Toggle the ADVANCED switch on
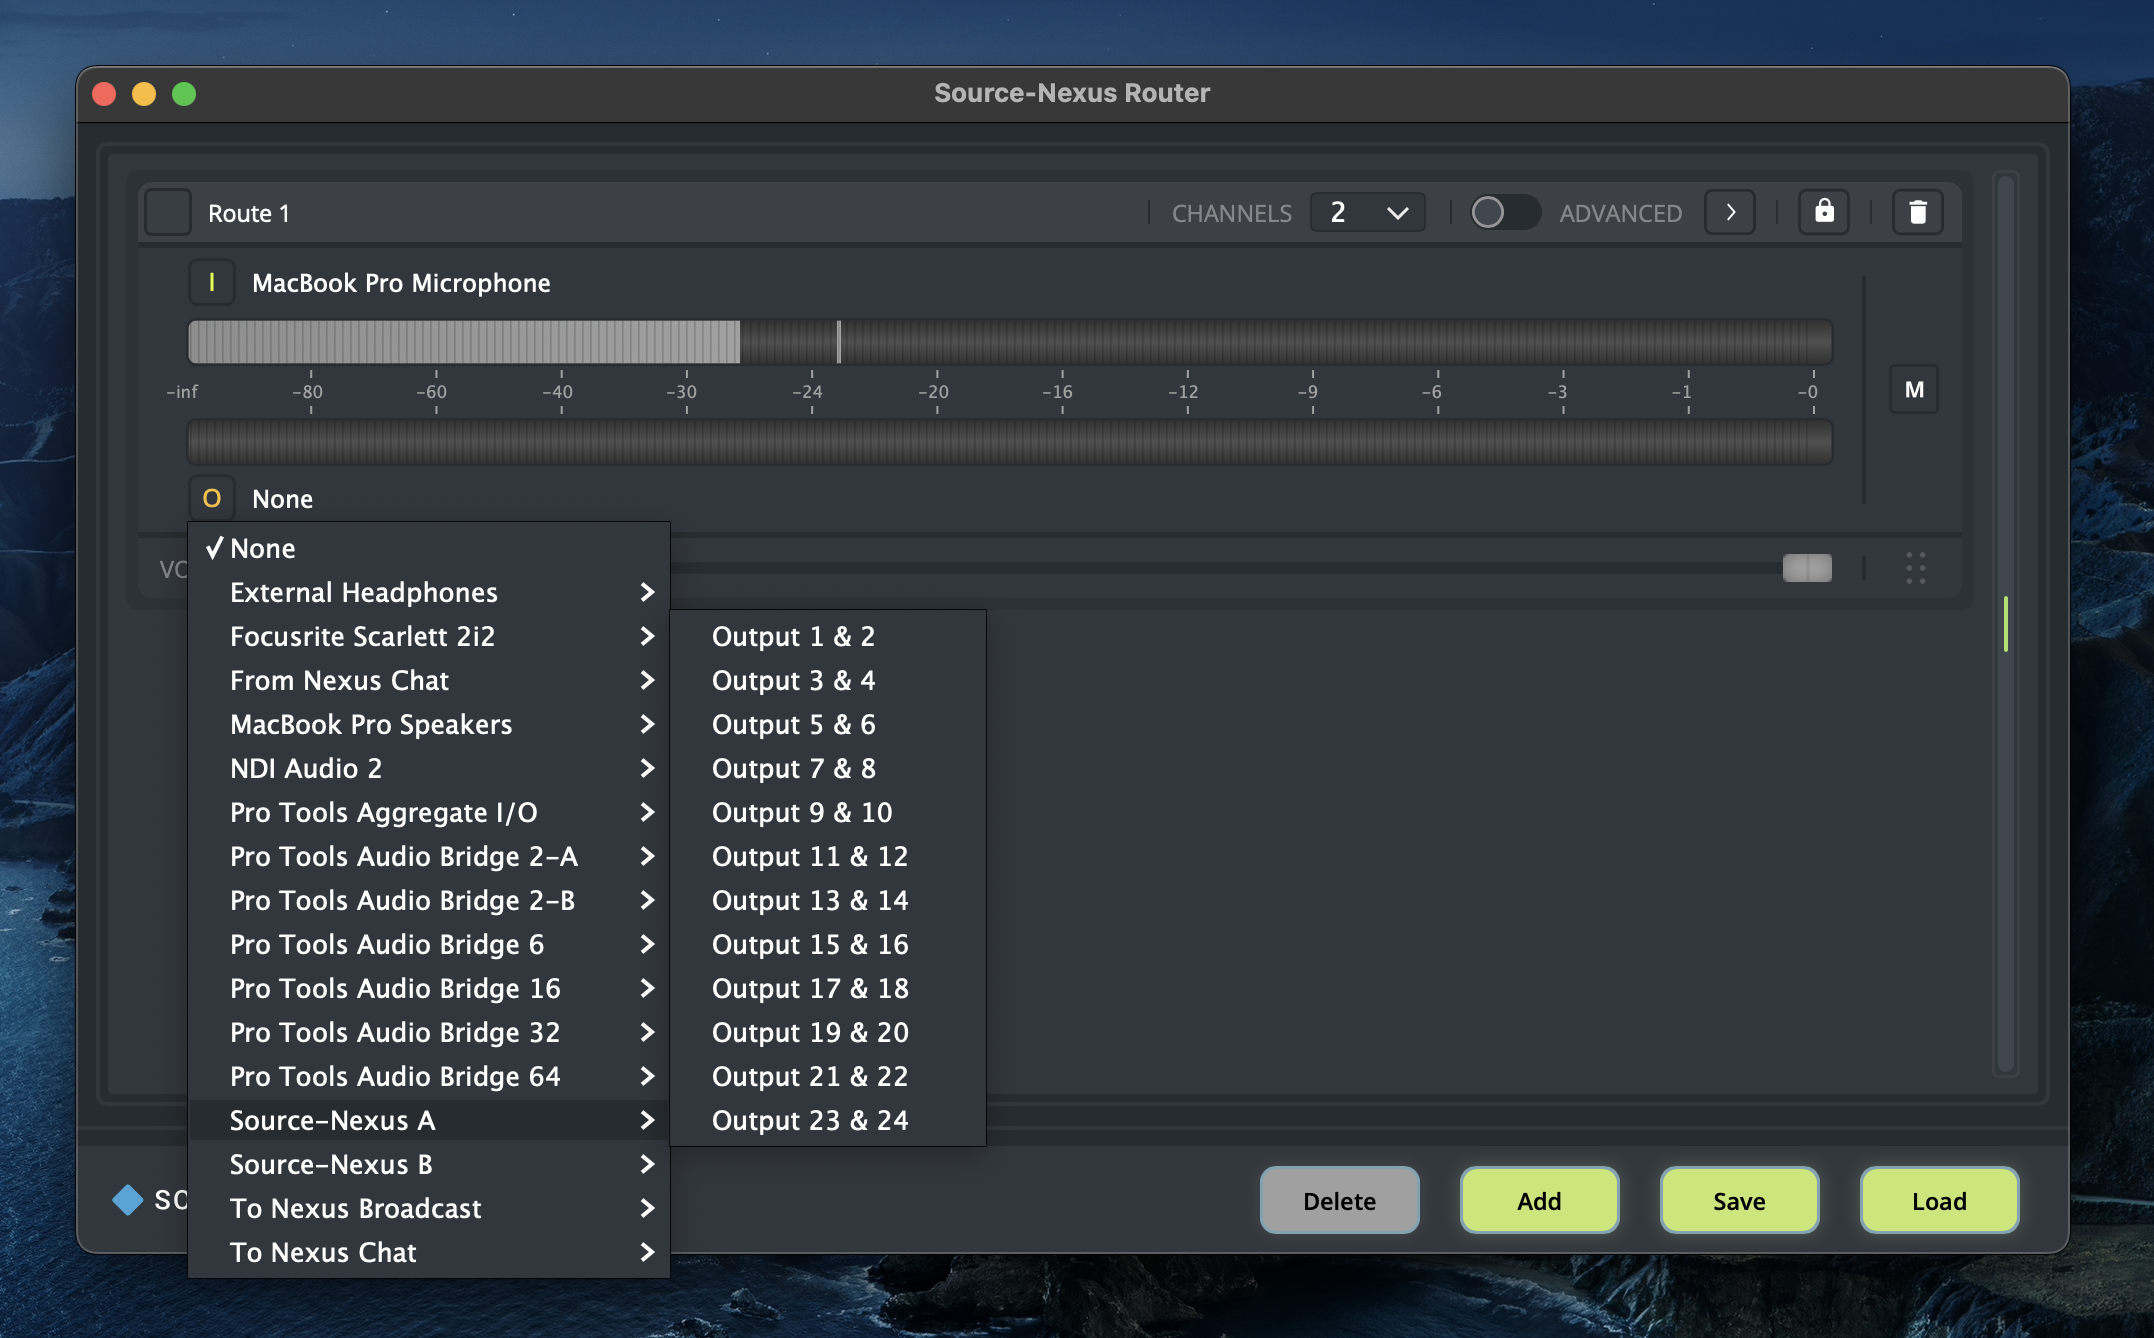 pyautogui.click(x=1504, y=212)
